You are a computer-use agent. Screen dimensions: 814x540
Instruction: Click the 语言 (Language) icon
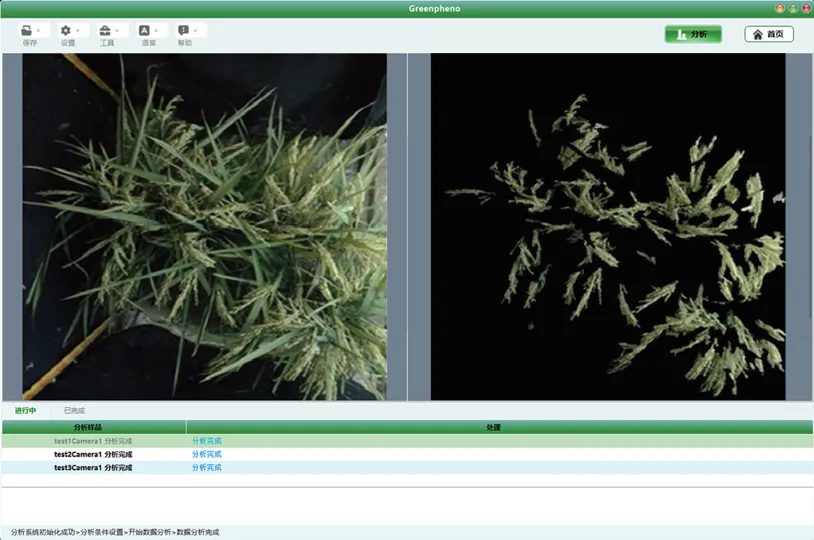[145, 31]
